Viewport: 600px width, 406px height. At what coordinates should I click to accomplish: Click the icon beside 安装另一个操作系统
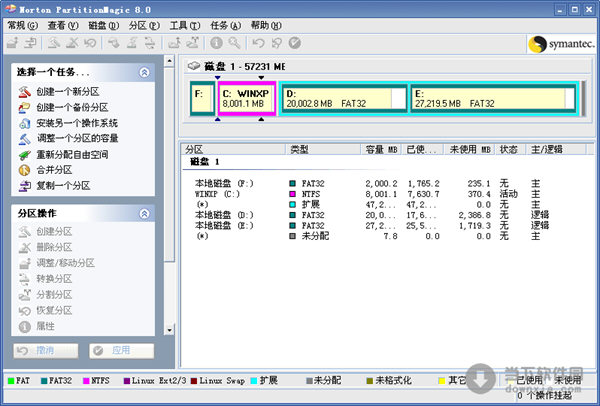pos(24,123)
